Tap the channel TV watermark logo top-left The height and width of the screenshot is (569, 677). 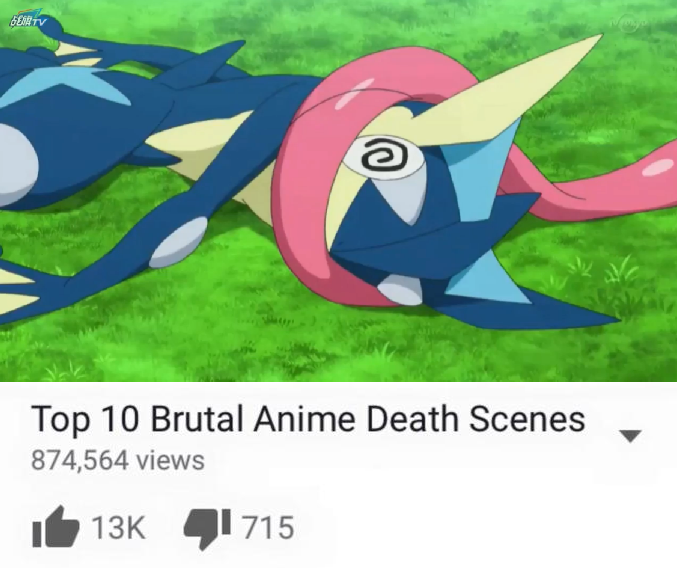pos(27,20)
